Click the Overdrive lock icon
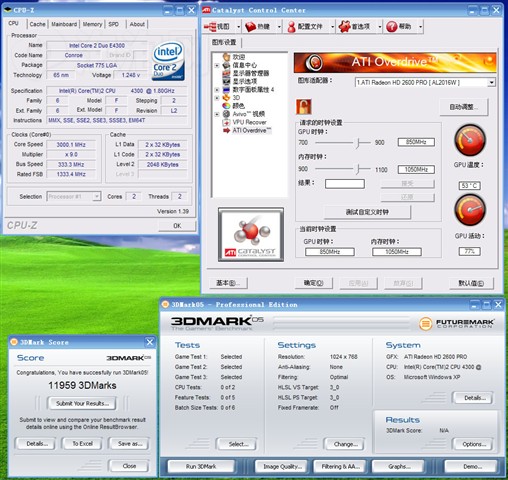The image size is (508, 480). coord(304,107)
